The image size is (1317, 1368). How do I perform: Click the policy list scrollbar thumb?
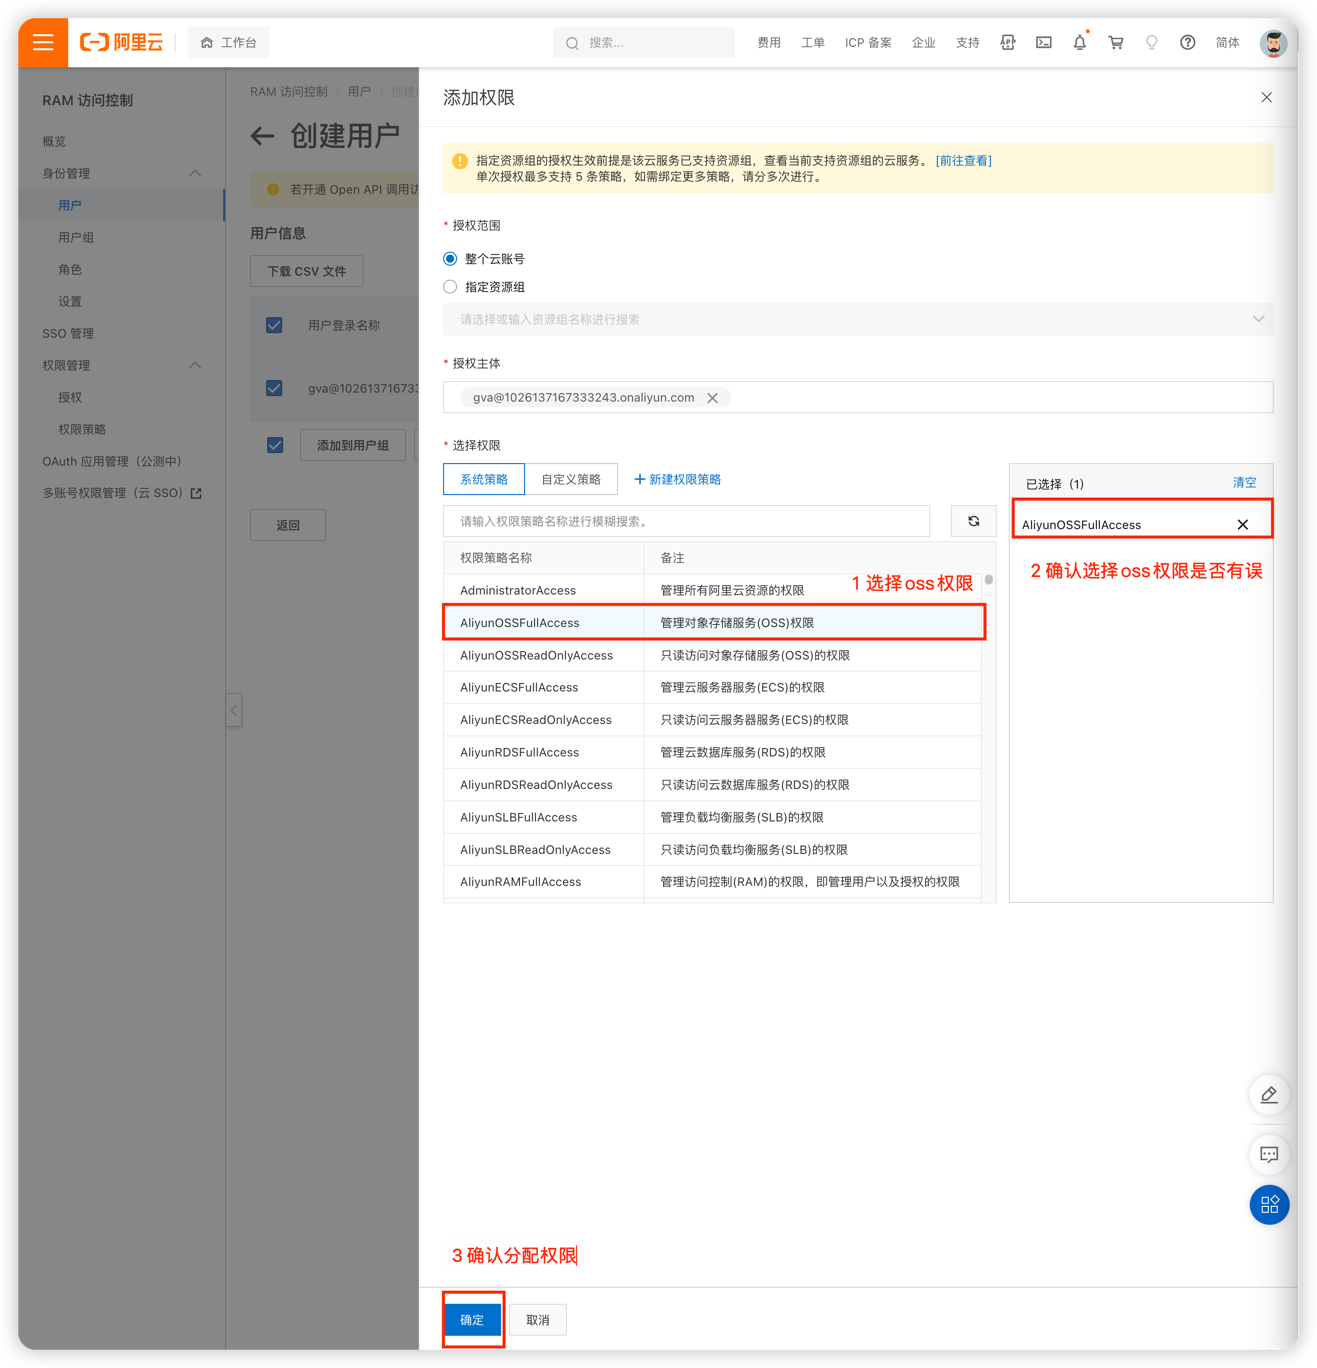tap(988, 580)
